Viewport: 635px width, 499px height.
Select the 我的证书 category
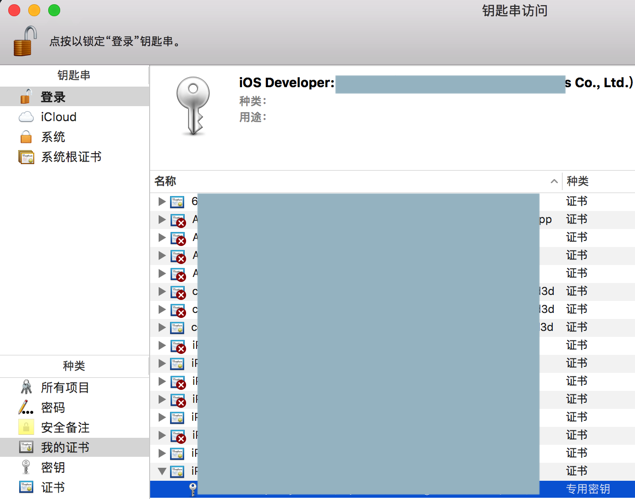(x=75, y=448)
